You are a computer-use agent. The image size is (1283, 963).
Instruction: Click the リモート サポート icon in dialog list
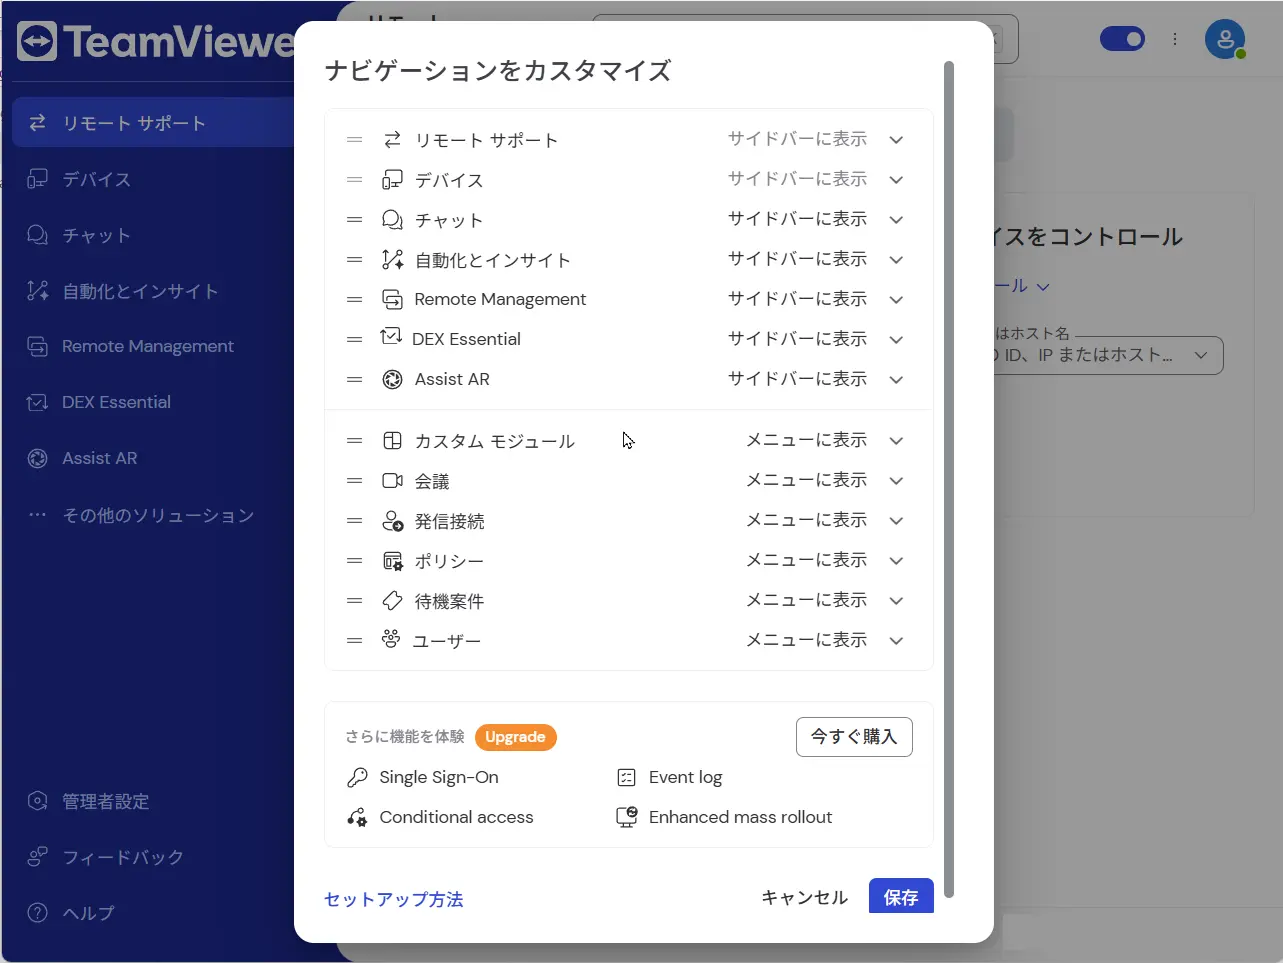(392, 140)
